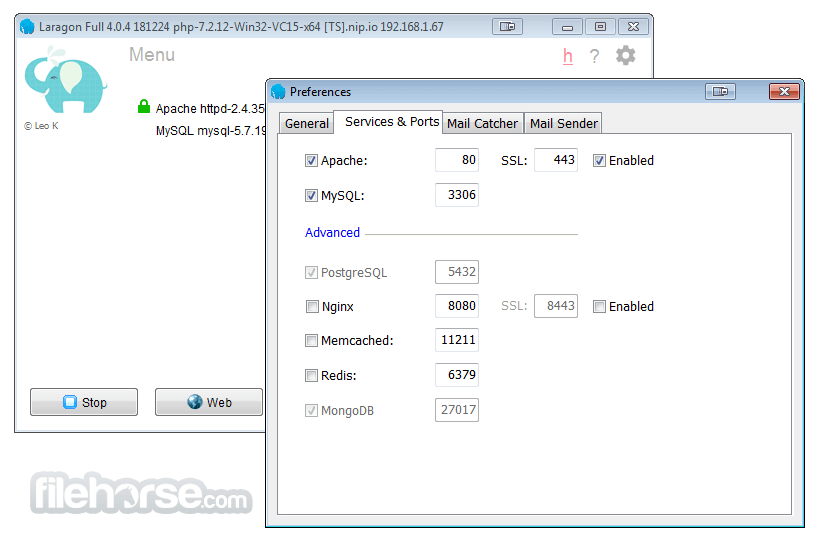
Task: Enable the Redis checkbox
Action: tap(311, 376)
